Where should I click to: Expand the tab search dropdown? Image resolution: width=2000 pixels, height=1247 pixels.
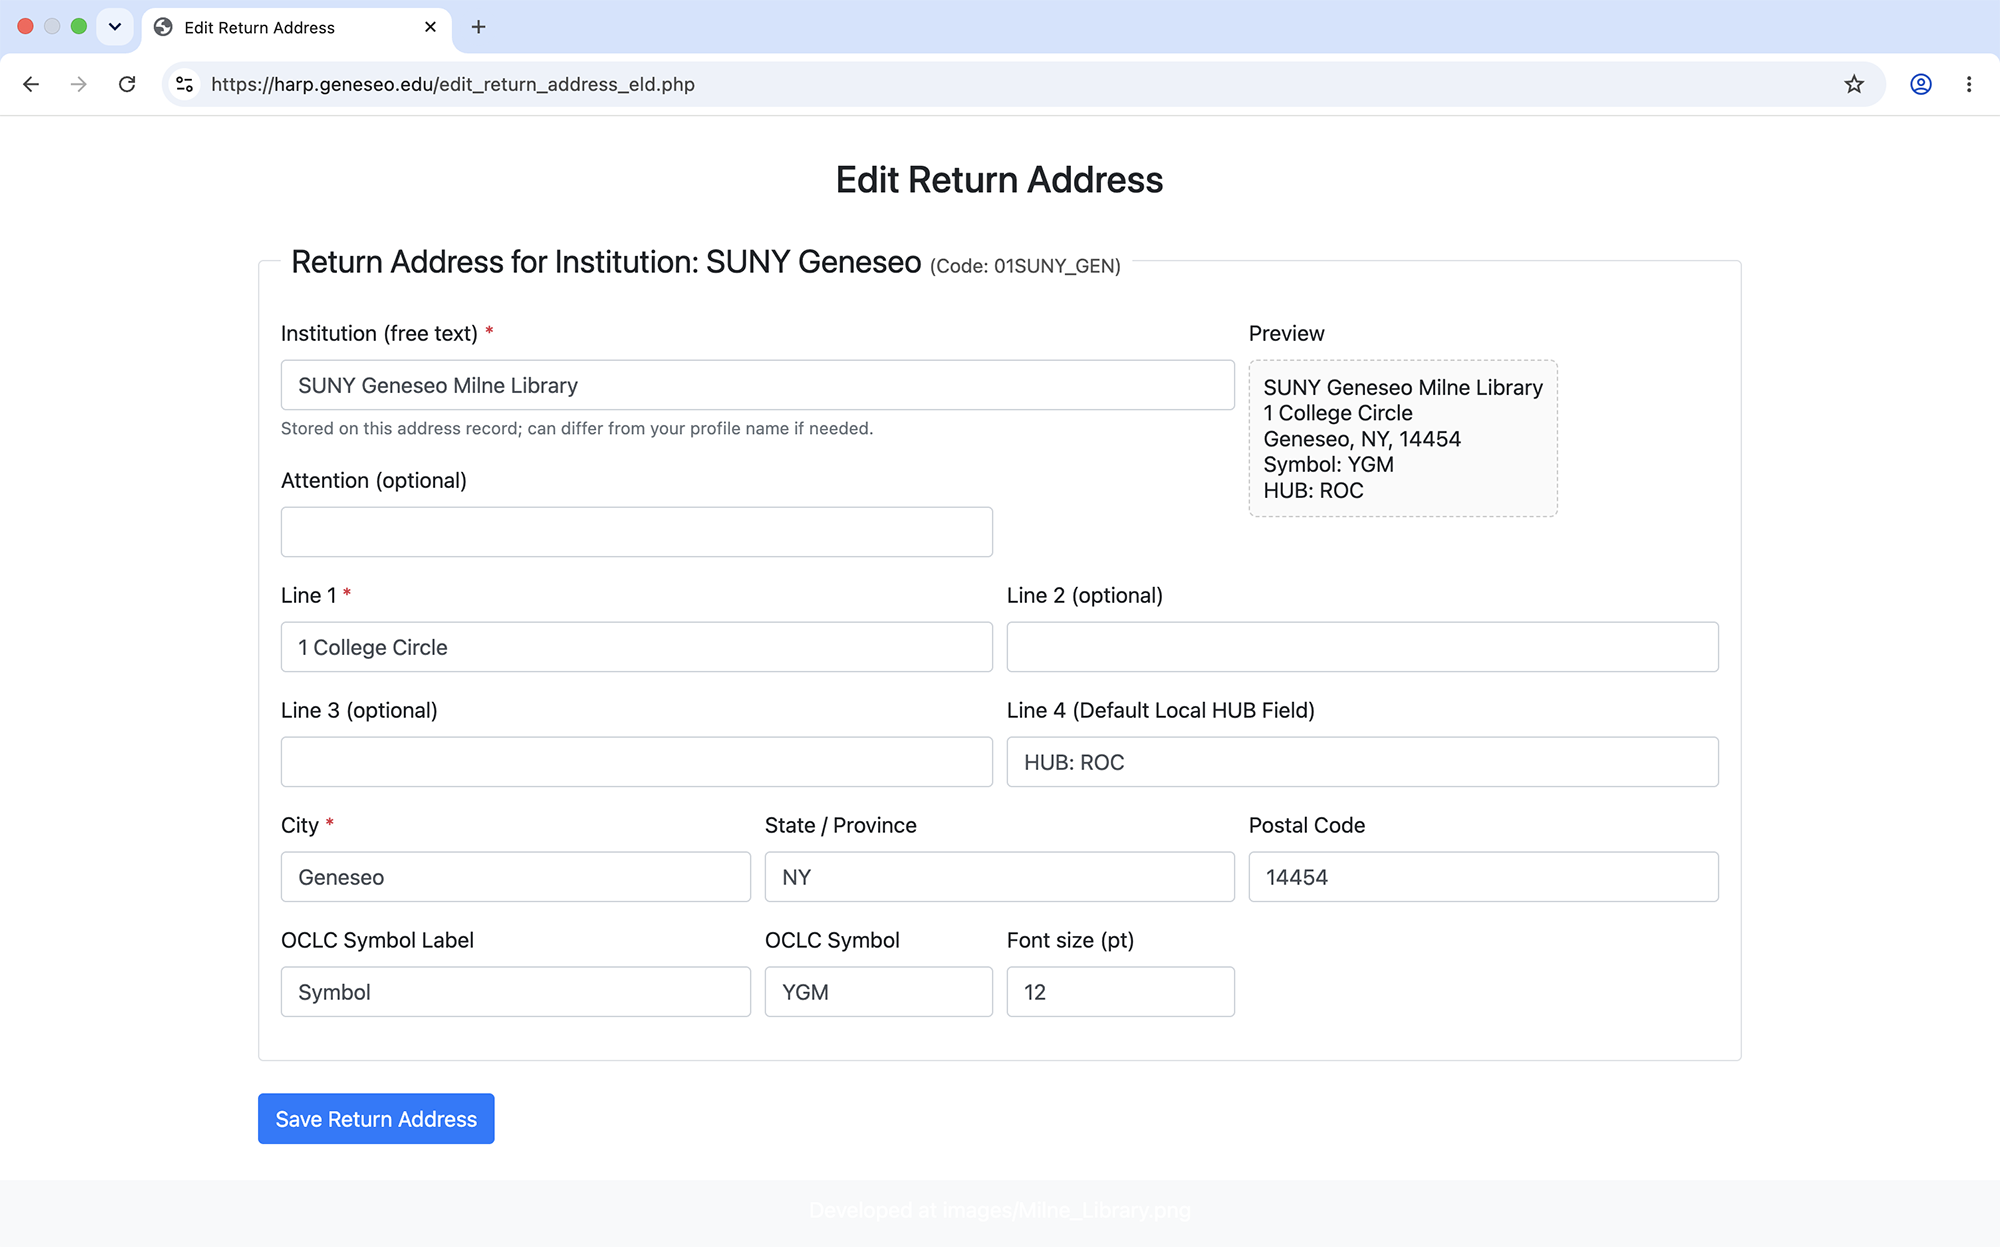click(x=115, y=27)
